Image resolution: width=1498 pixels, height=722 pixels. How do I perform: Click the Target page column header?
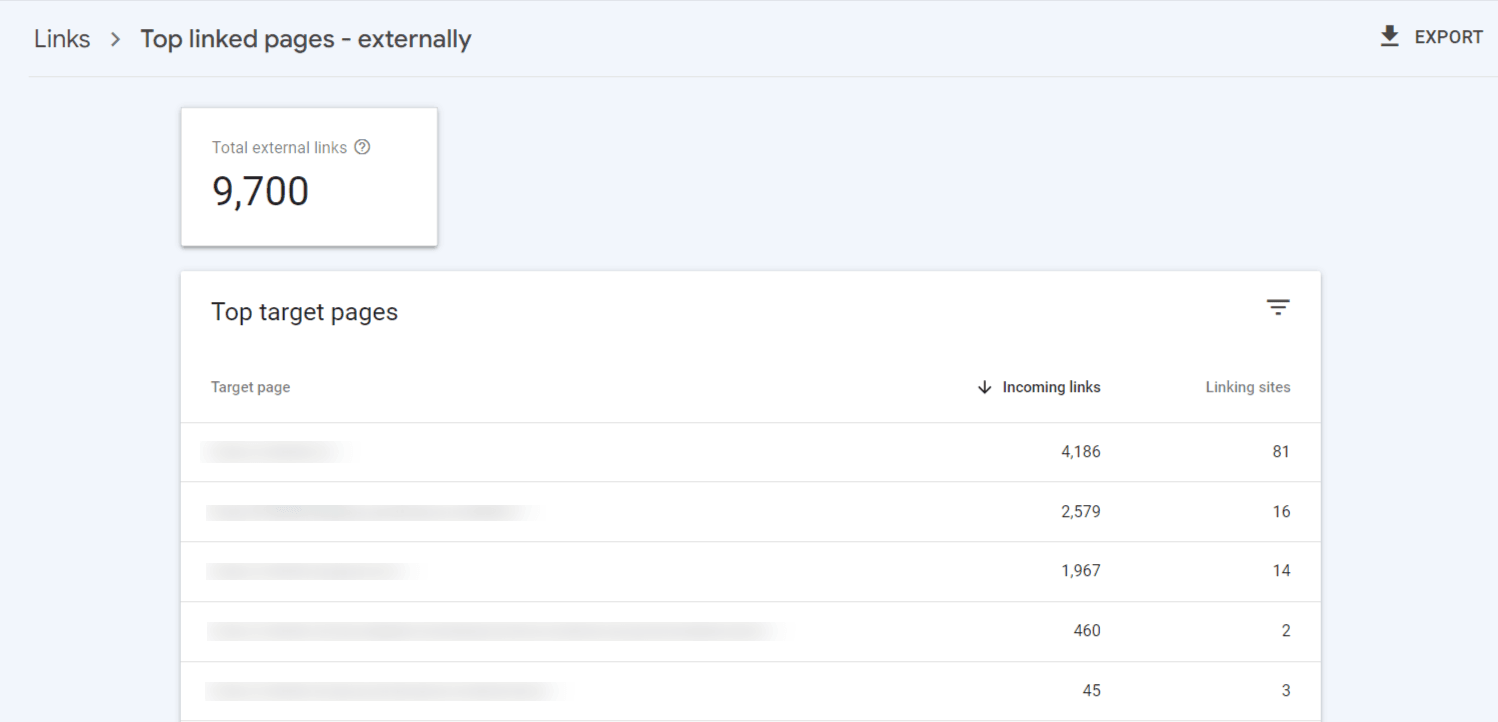pos(250,387)
